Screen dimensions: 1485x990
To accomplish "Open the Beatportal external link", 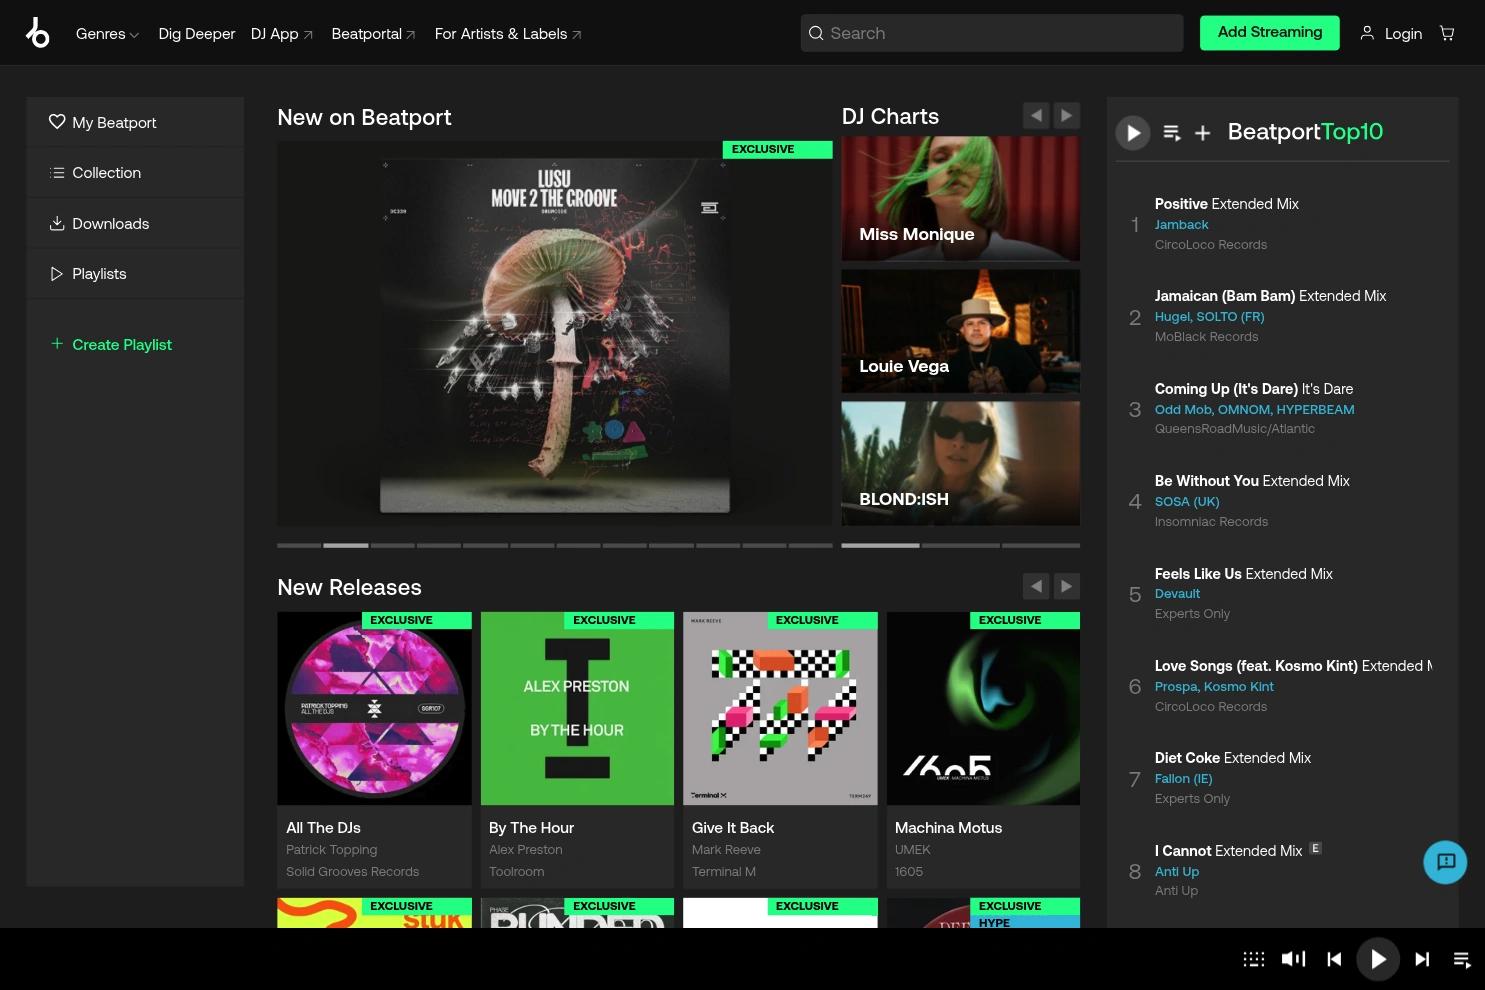I will pos(374,34).
